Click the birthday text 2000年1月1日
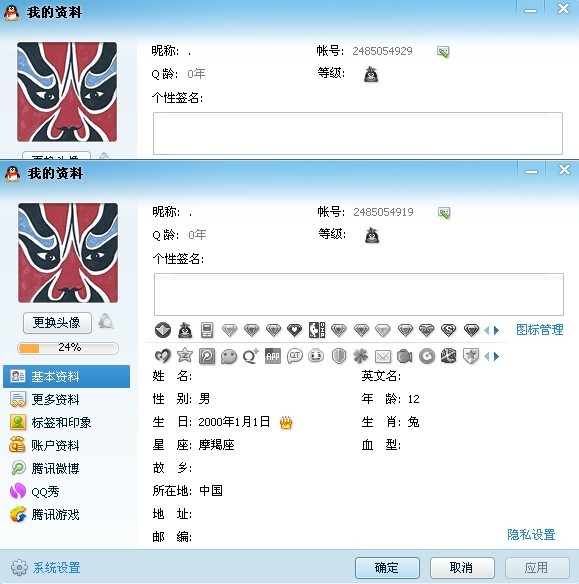 click(x=234, y=422)
